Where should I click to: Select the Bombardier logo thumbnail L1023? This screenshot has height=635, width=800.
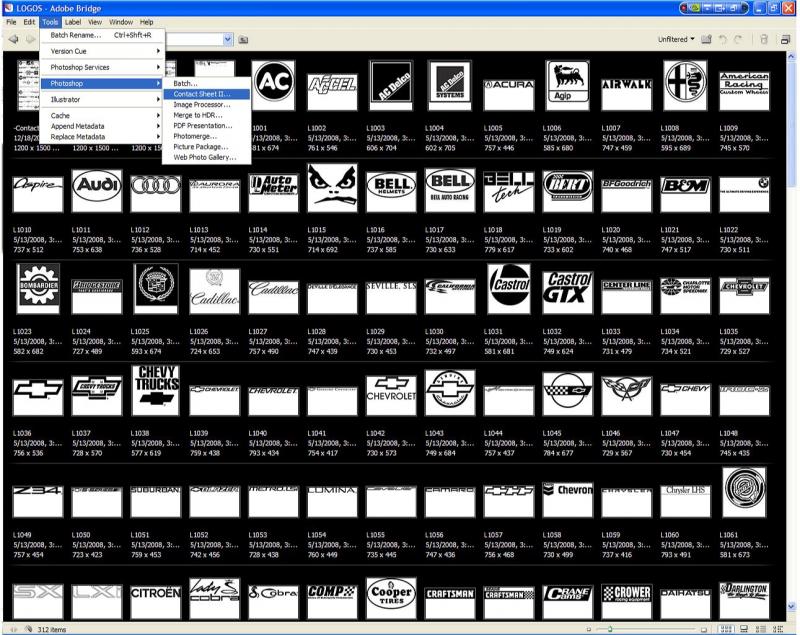(38, 288)
